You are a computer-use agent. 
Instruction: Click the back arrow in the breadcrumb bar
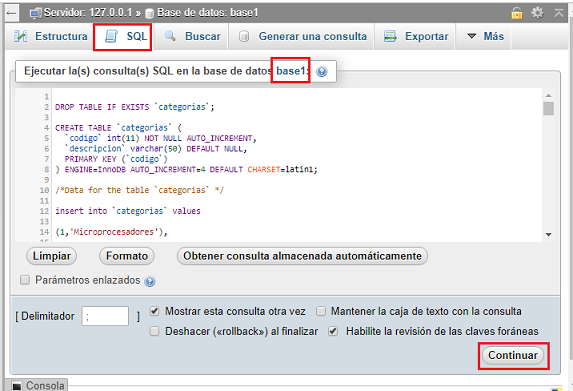pos(11,13)
